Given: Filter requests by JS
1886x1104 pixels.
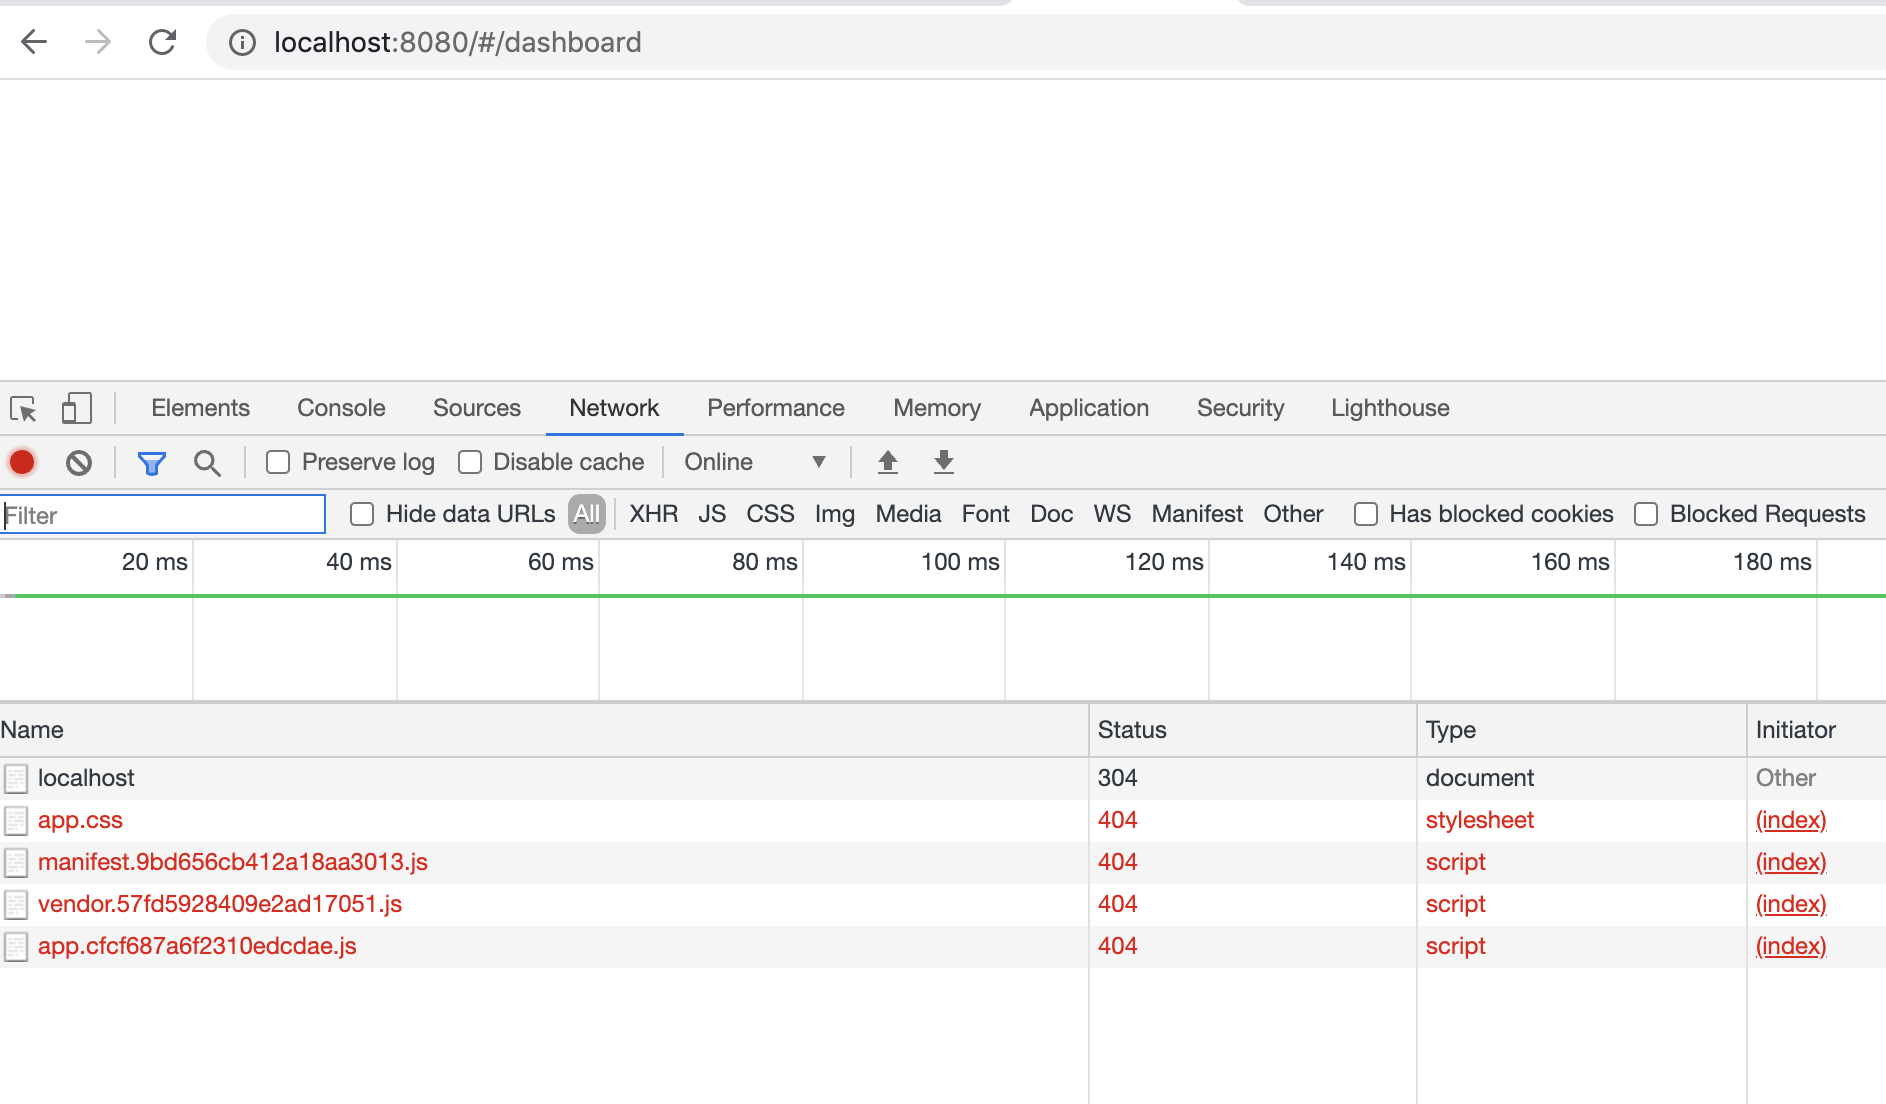Looking at the screenshot, I should pos(712,514).
